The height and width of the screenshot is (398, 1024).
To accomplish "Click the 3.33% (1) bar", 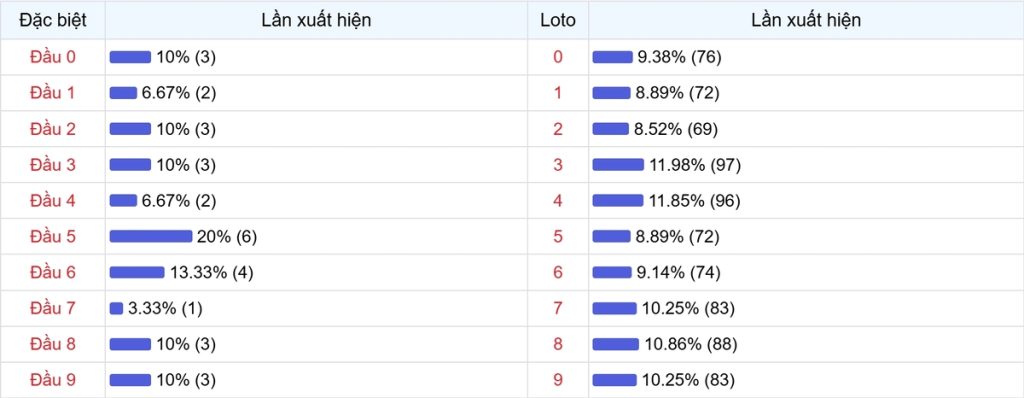I will click(x=116, y=308).
